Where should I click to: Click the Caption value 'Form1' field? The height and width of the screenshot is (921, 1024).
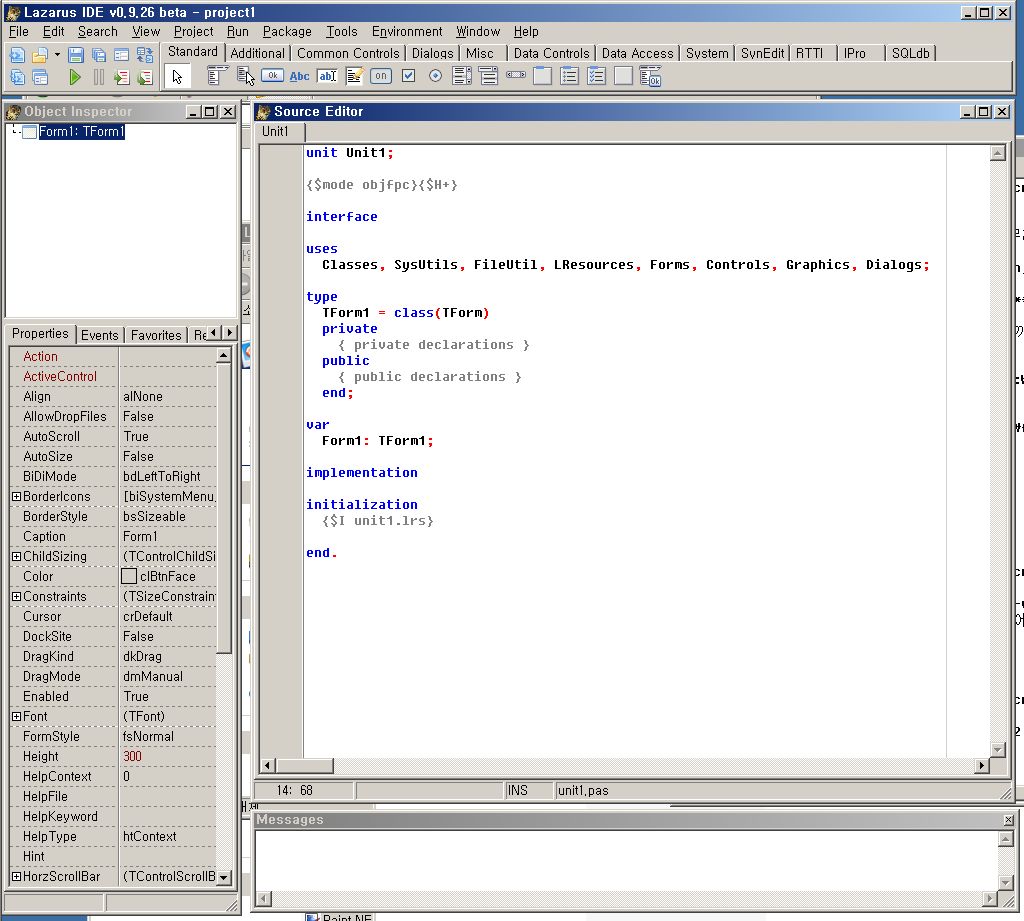168,536
